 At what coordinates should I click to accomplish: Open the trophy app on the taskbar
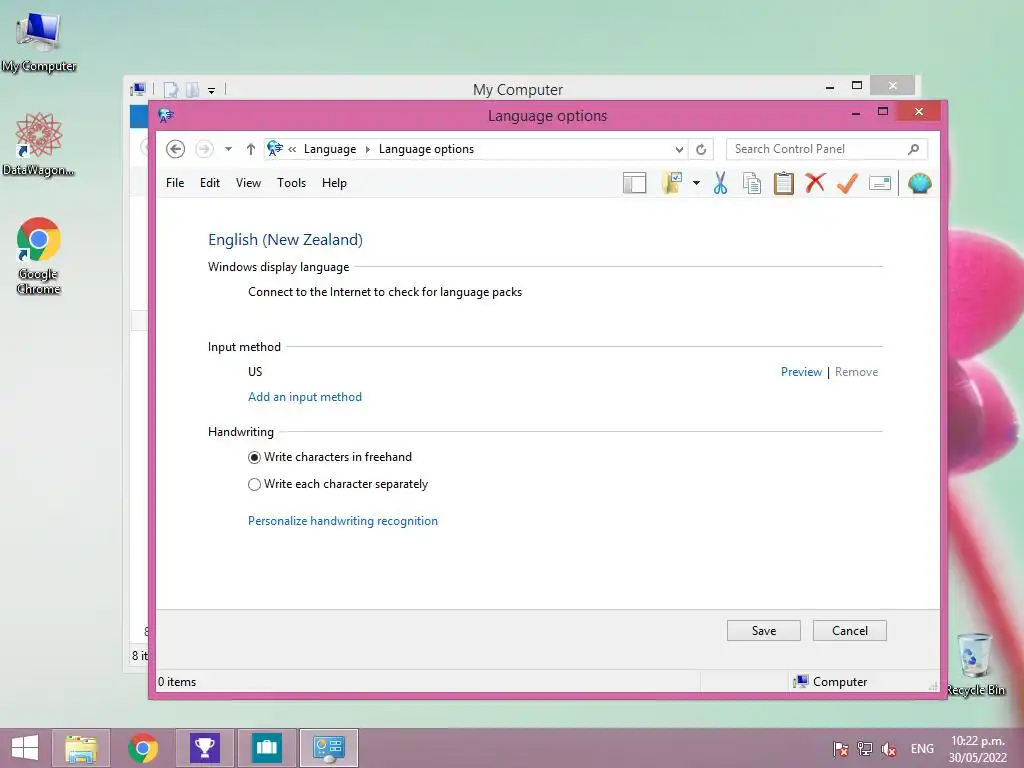(x=204, y=748)
